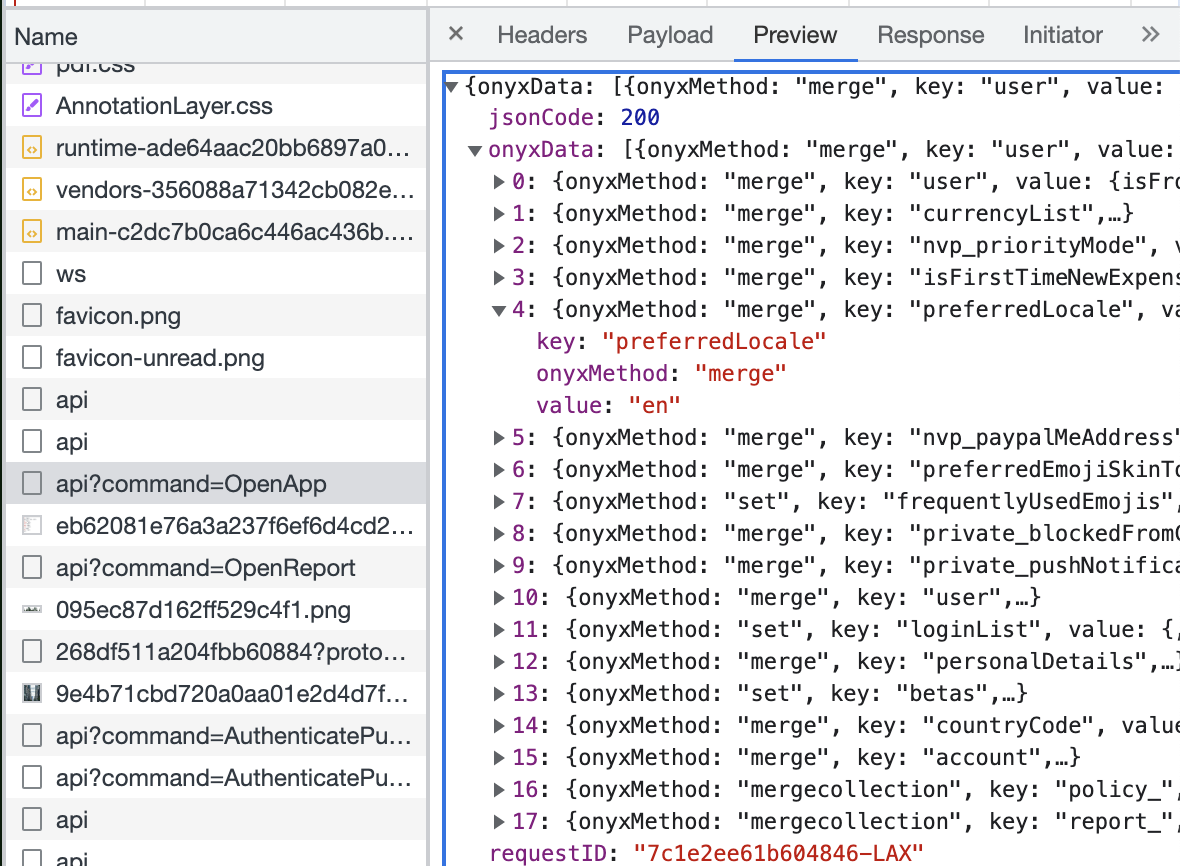Open the Initiator tab
The width and height of the screenshot is (1180, 866).
point(1063,35)
